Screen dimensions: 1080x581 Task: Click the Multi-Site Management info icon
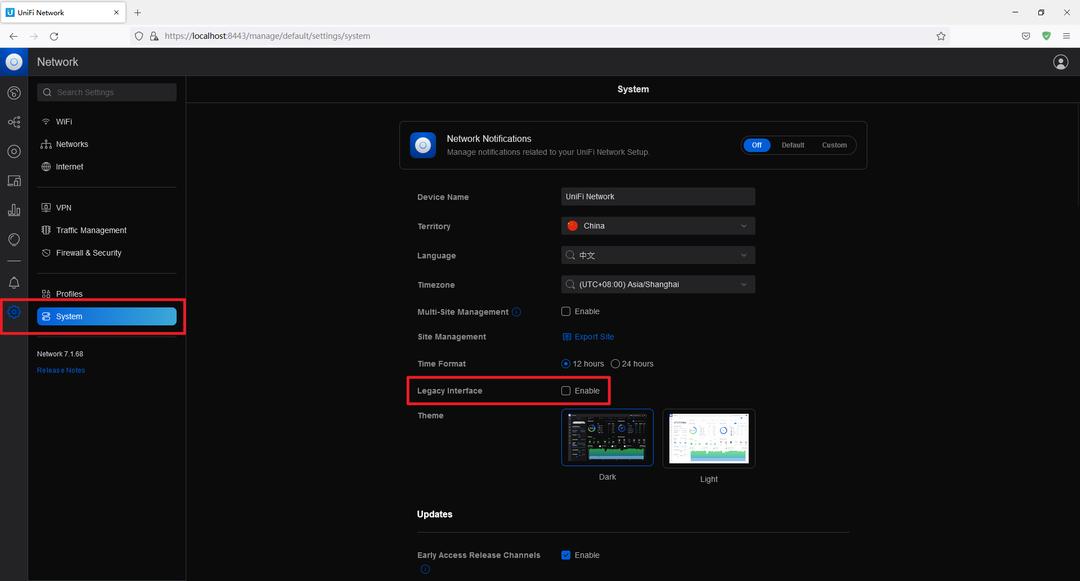click(517, 312)
